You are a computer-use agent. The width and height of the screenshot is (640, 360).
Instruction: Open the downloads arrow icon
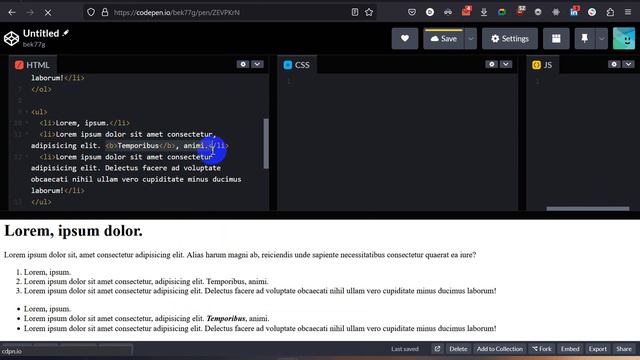point(484,12)
